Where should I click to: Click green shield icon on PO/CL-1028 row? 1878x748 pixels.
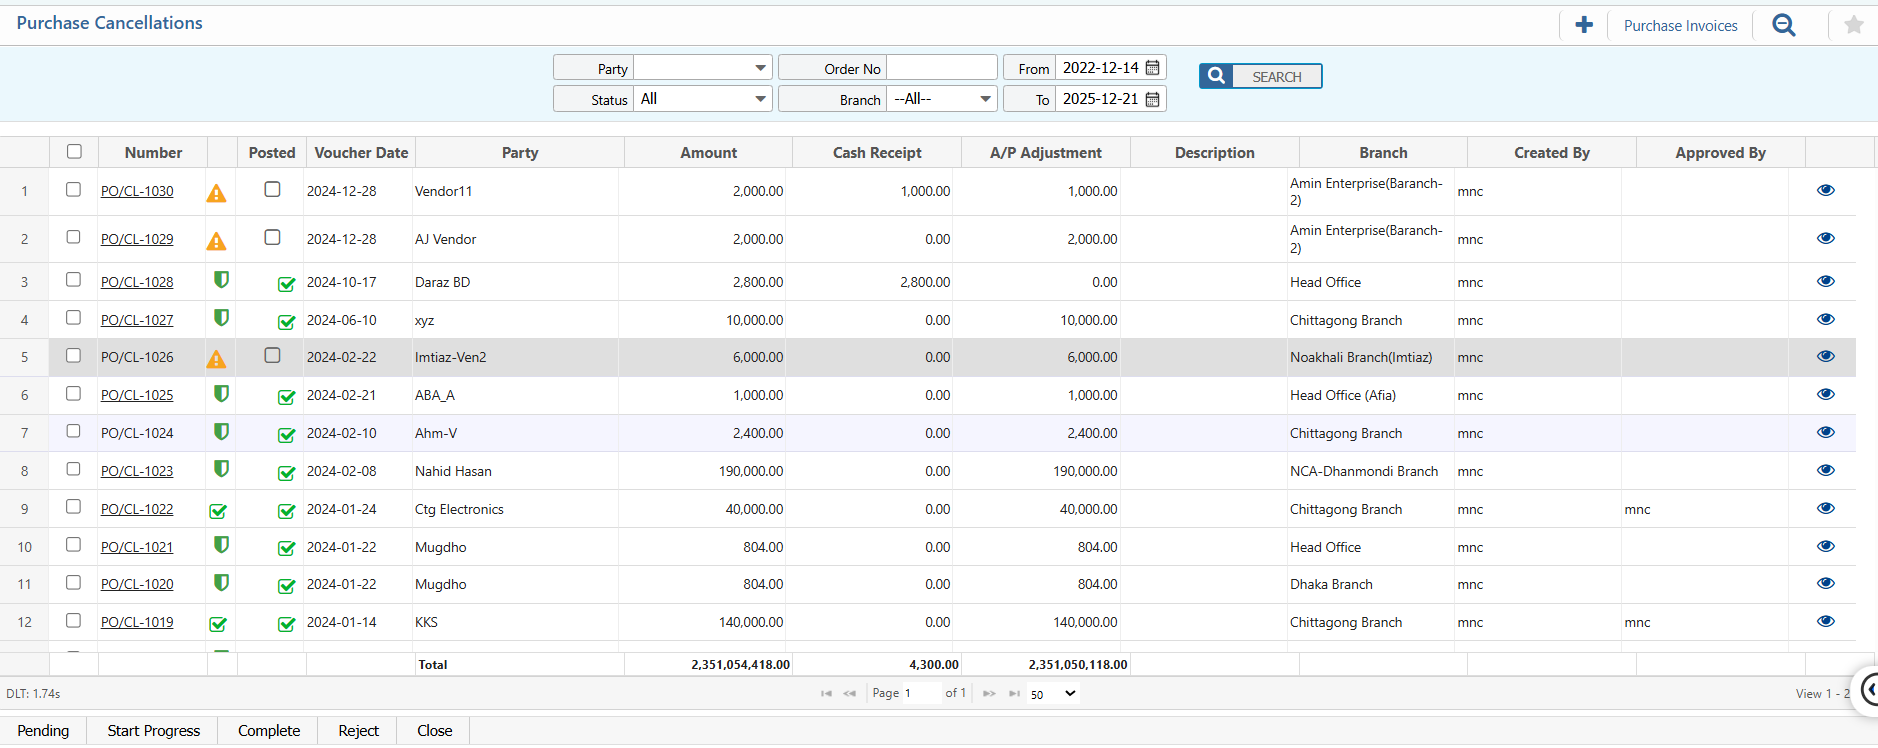point(221,280)
